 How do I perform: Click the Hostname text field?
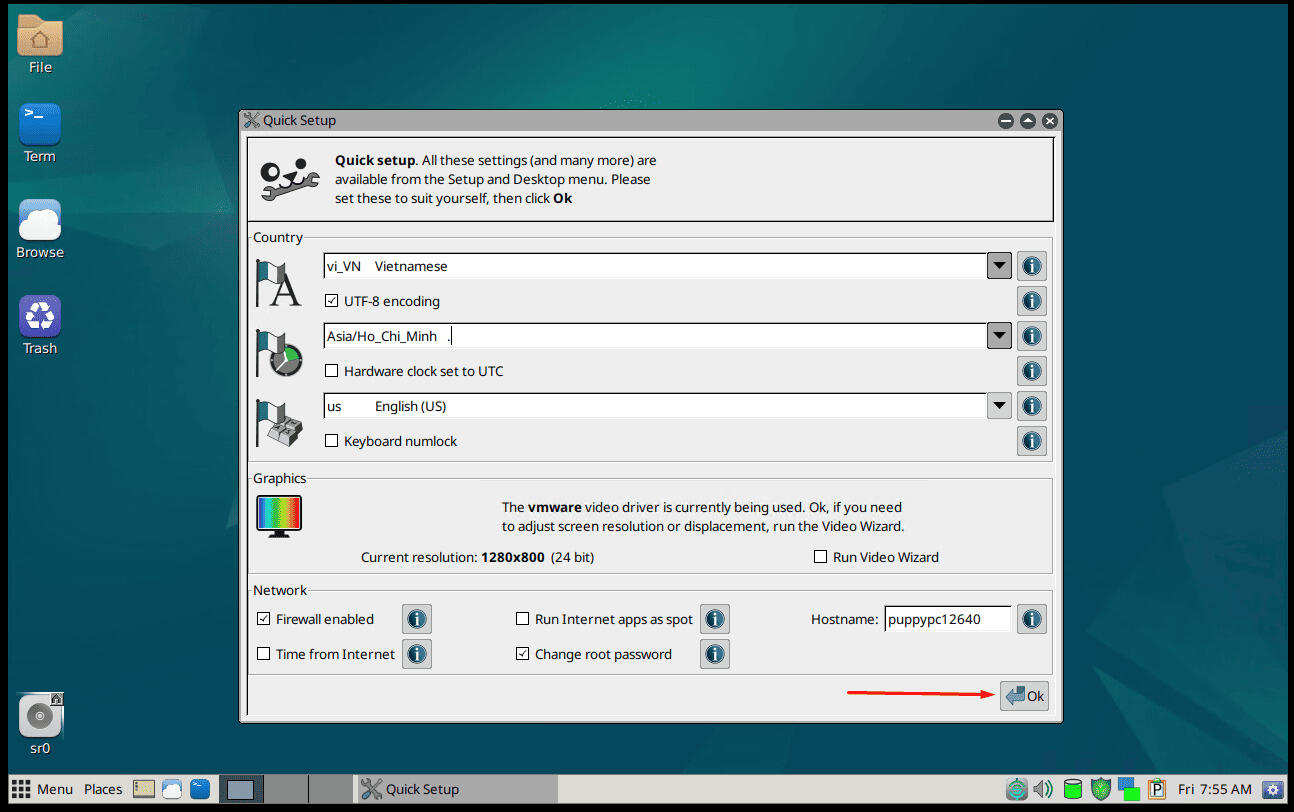tap(947, 619)
